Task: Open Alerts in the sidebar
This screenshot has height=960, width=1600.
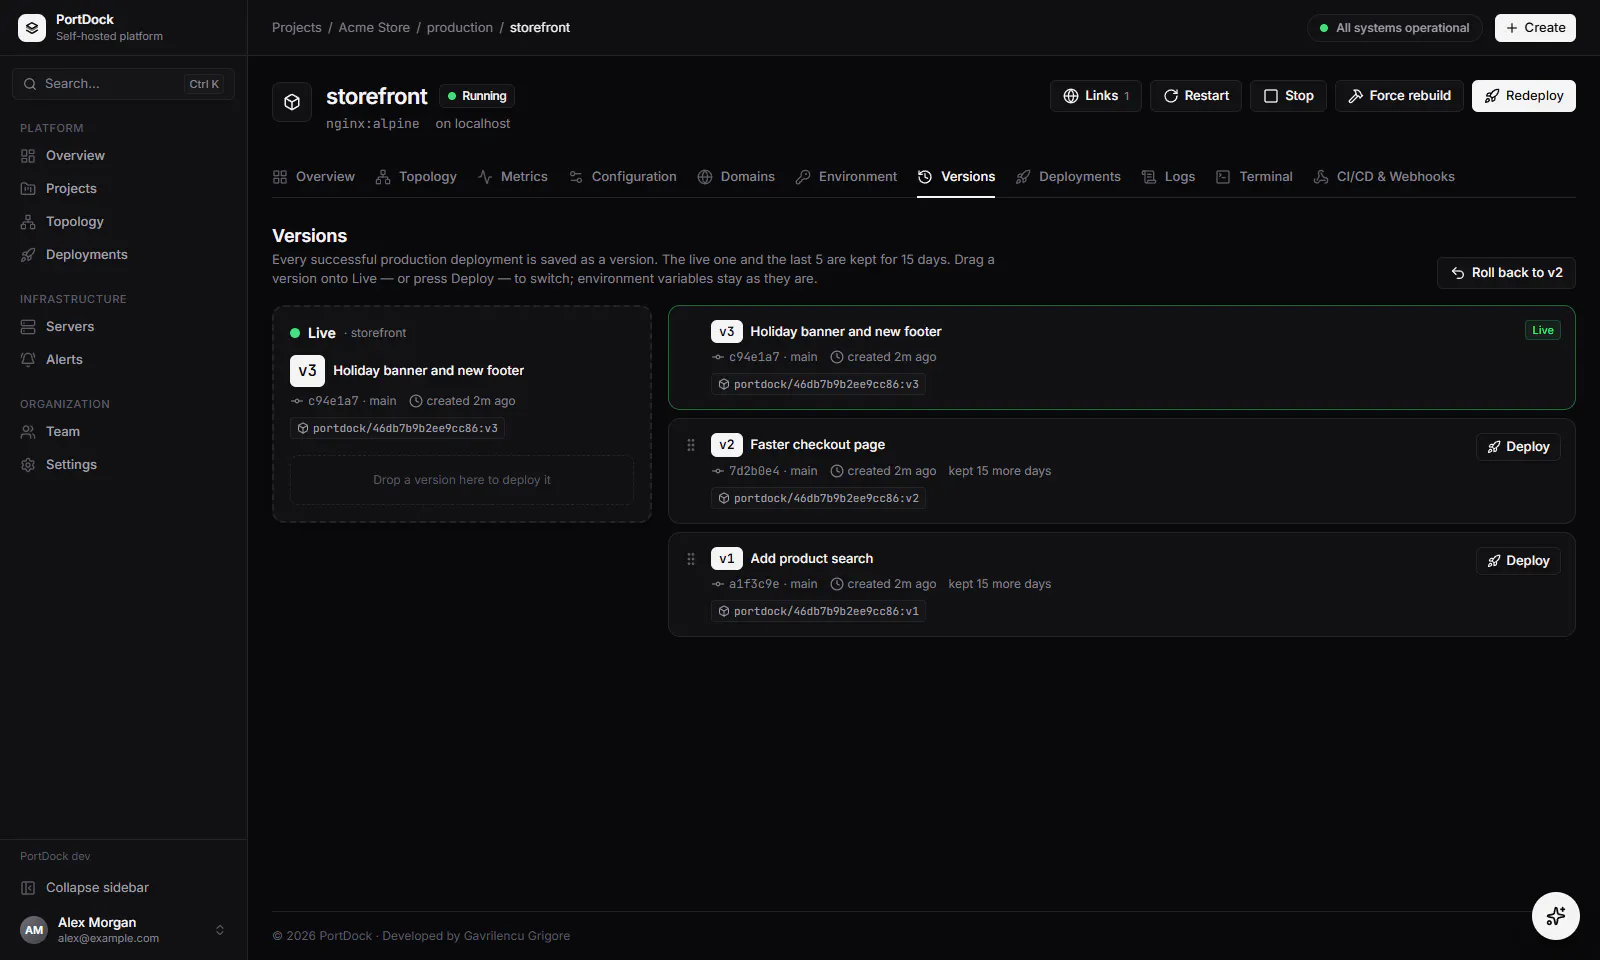Action: [x=123, y=360]
